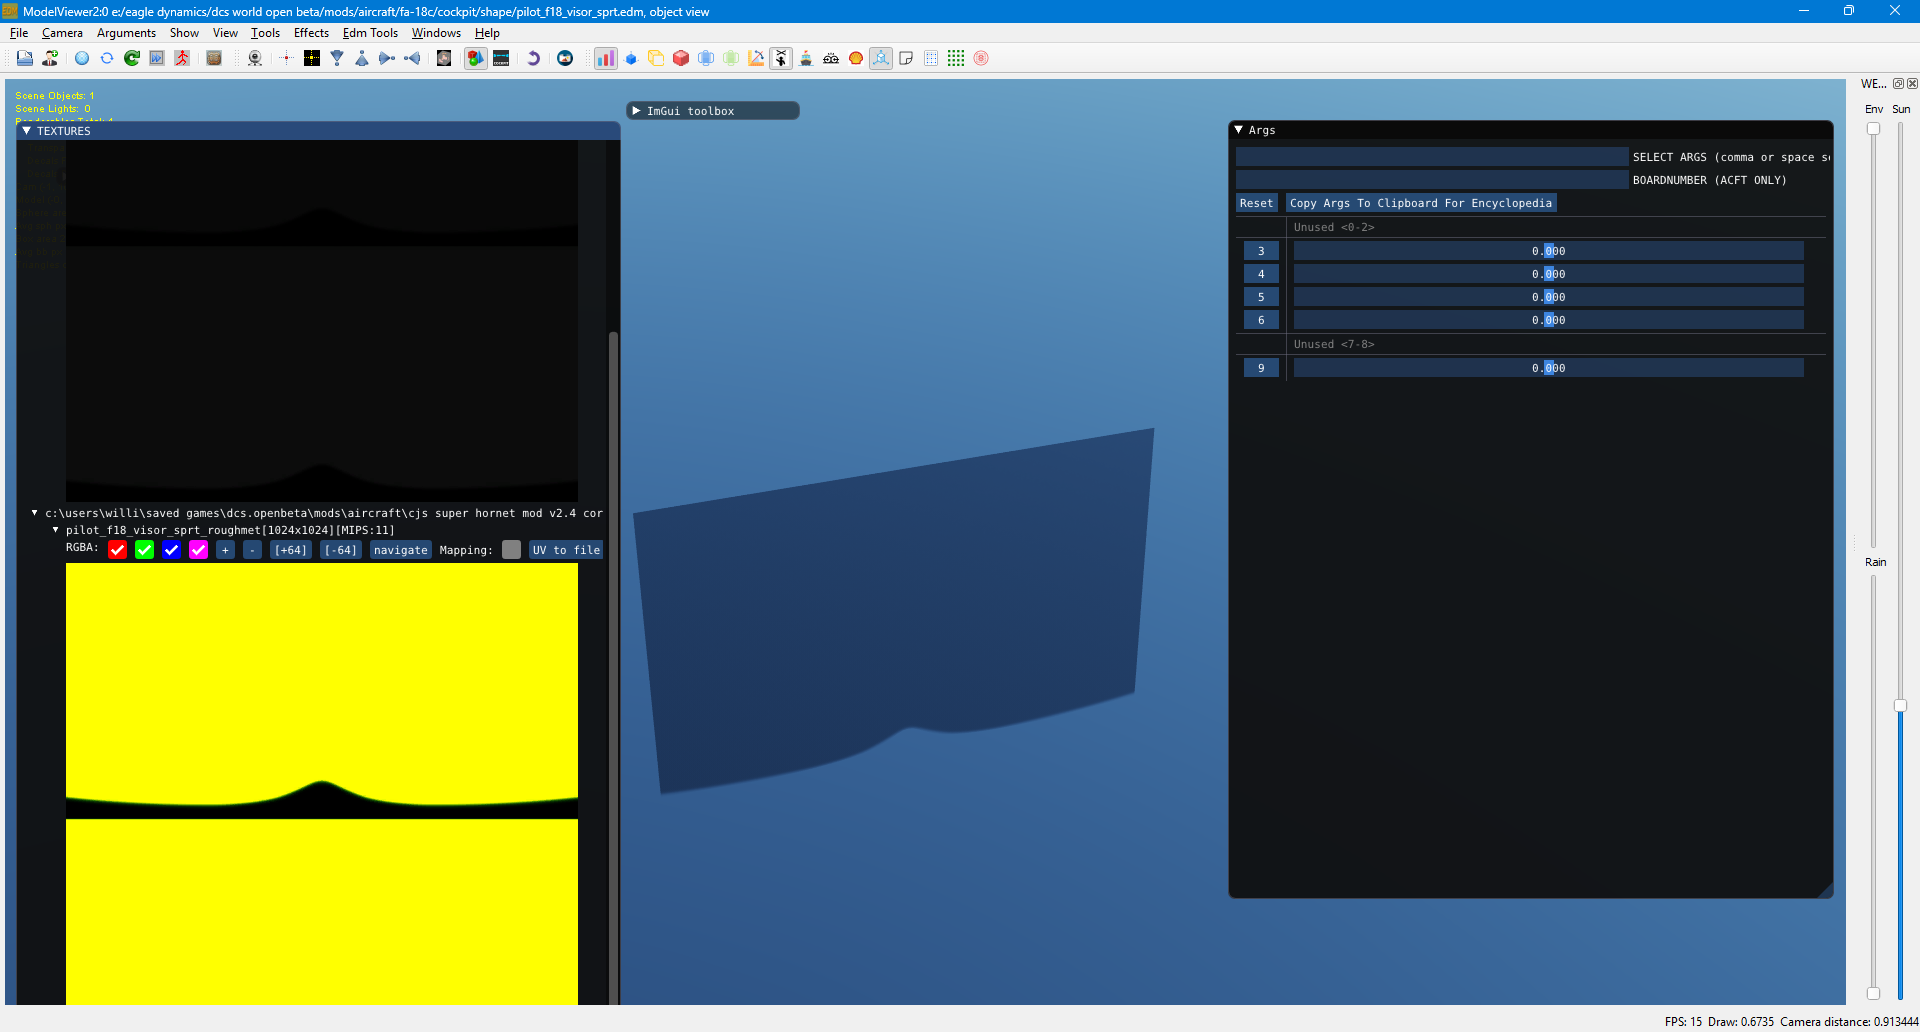Click the argument 3 value slider
Image resolution: width=1920 pixels, height=1032 pixels.
1549,251
